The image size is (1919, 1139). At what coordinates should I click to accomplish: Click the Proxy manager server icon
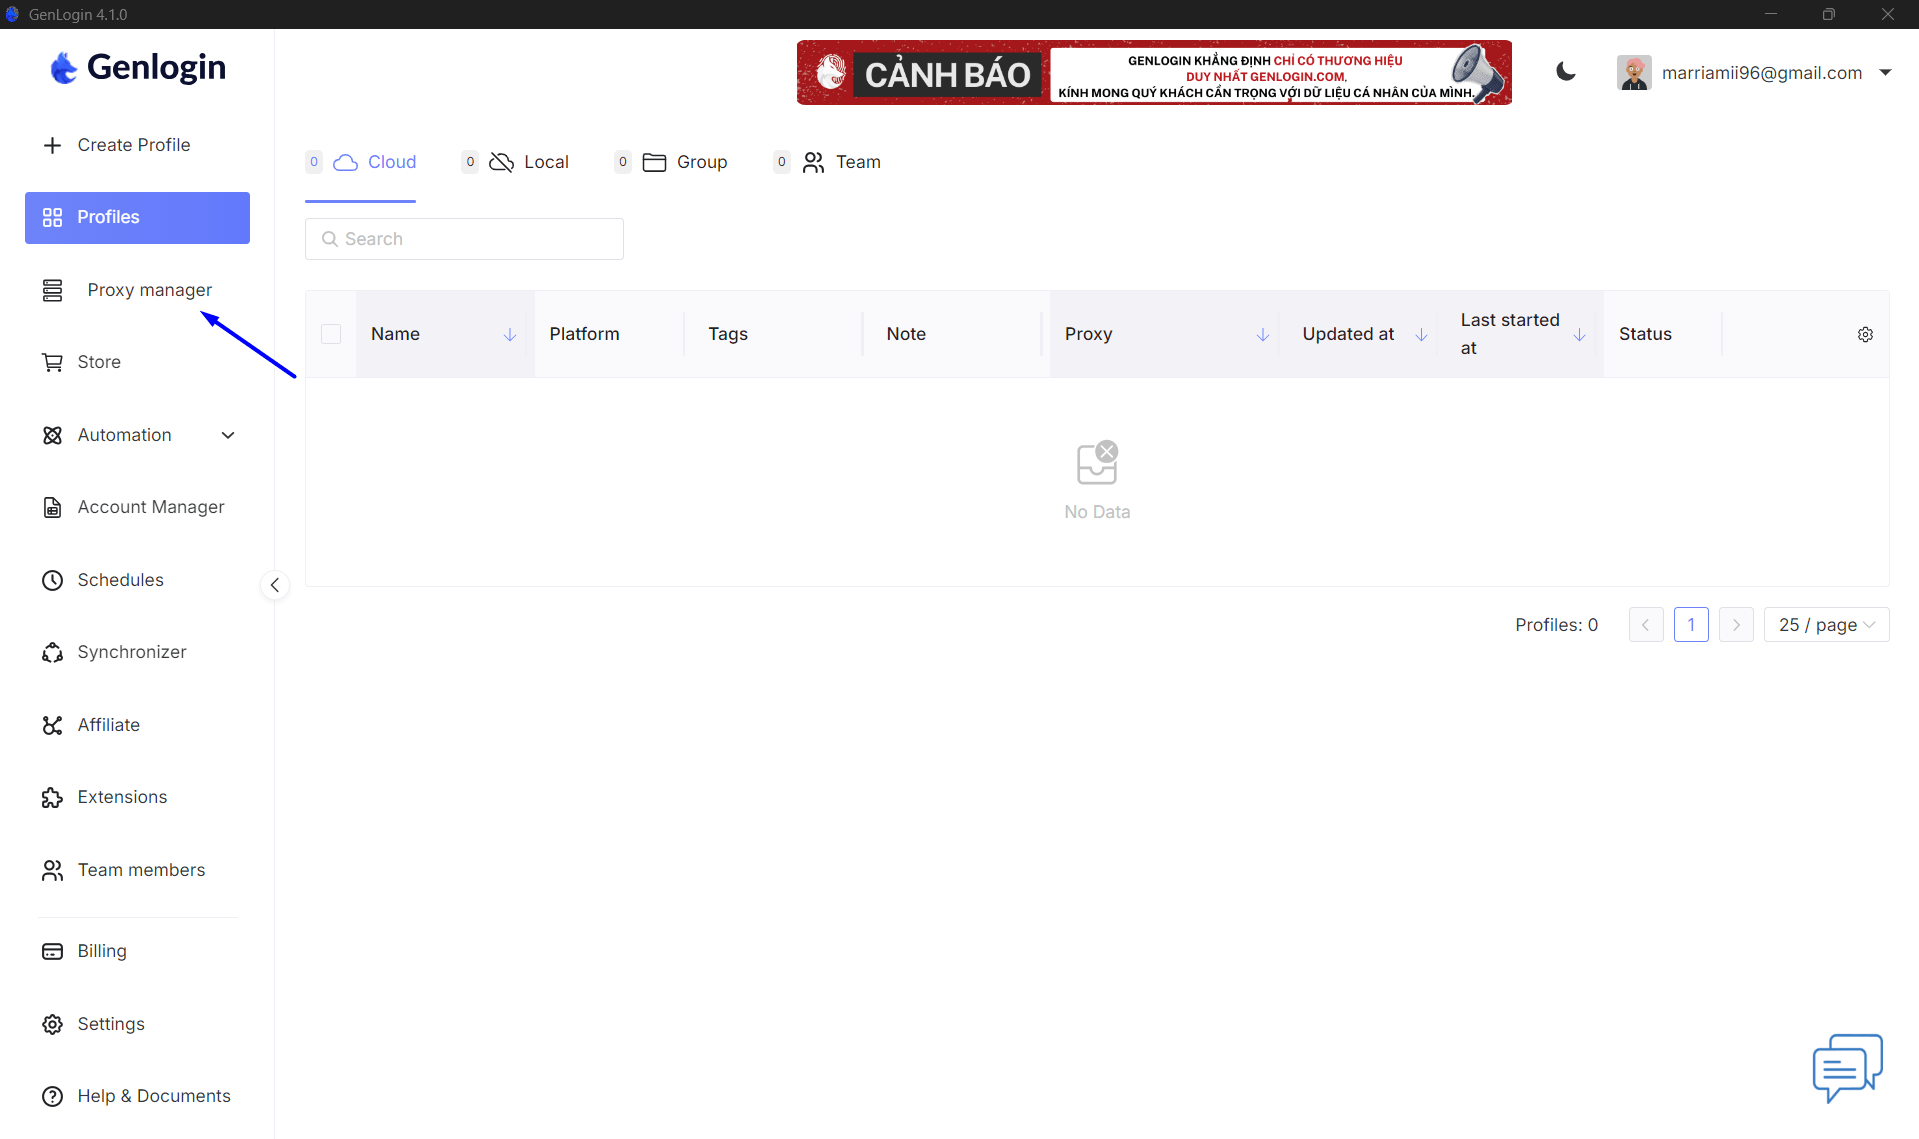tap(53, 290)
